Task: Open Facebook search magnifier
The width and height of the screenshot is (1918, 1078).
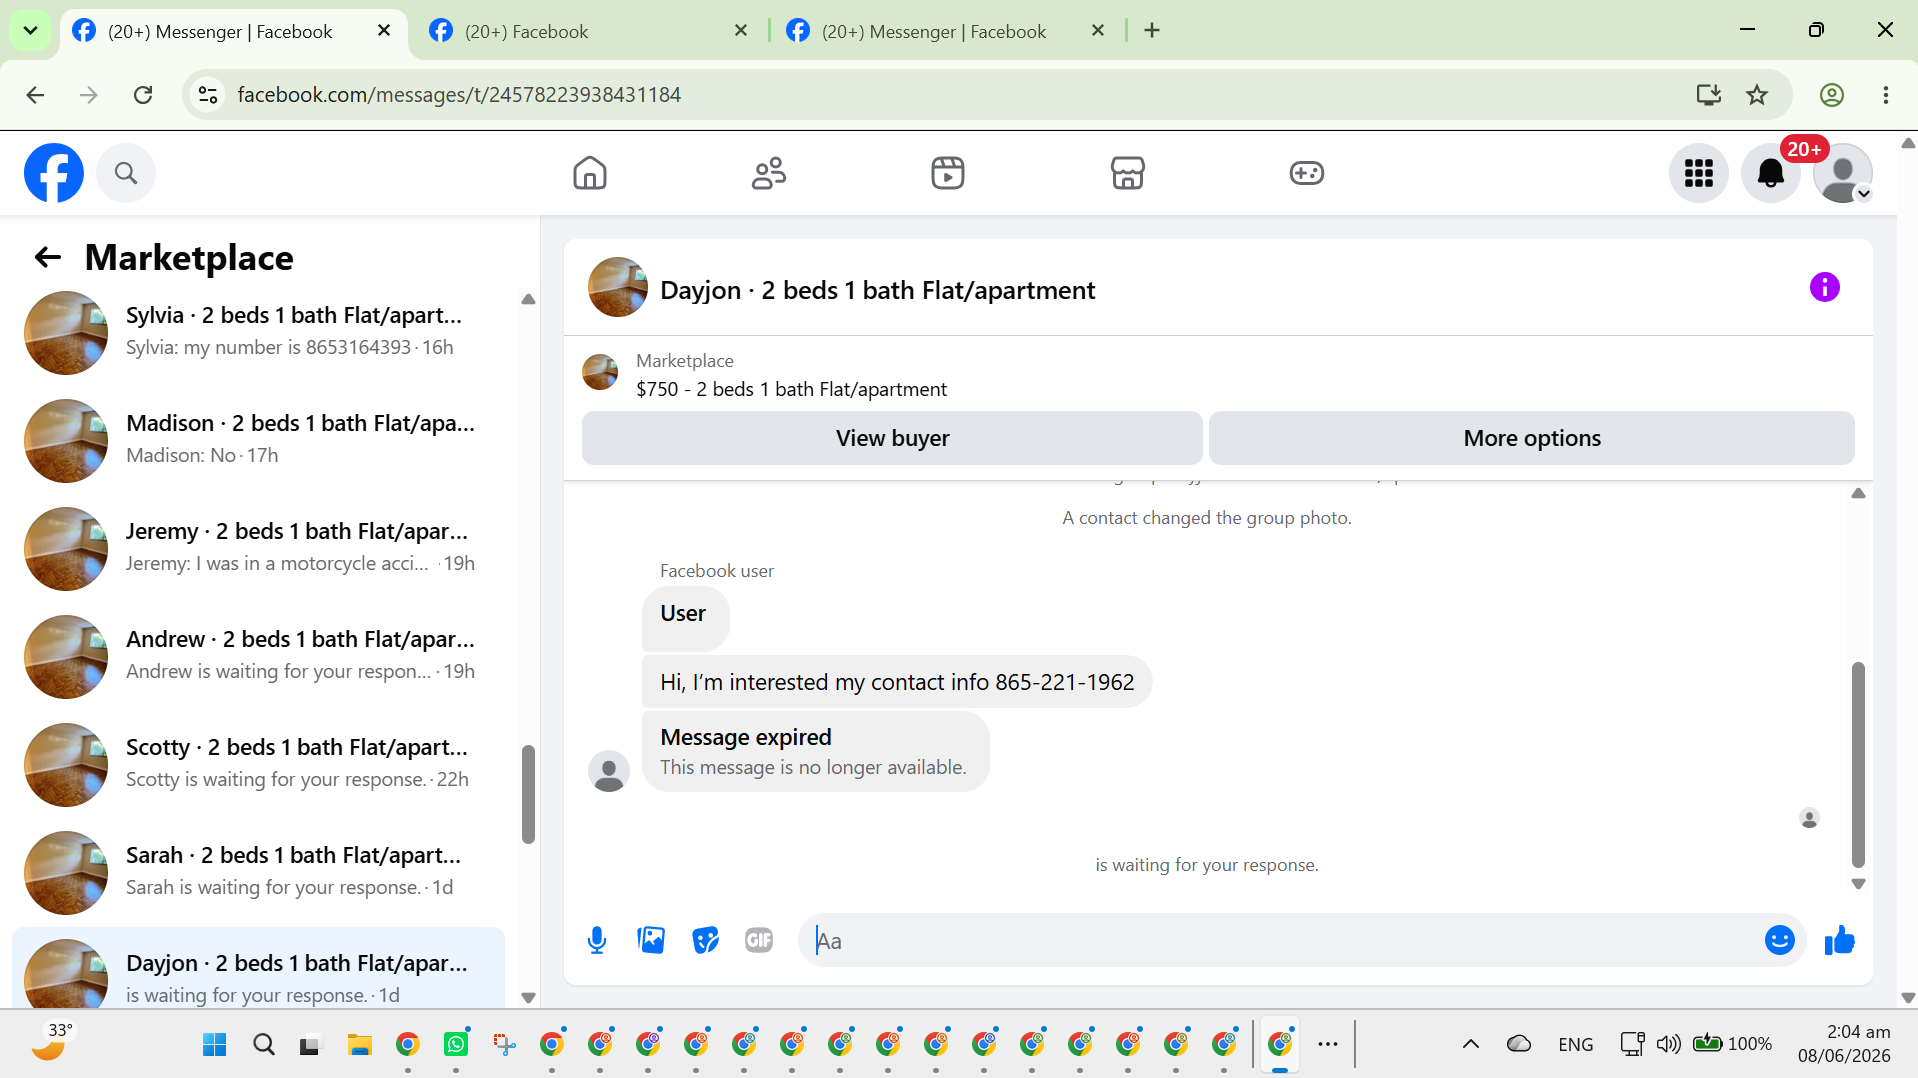Action: click(126, 173)
